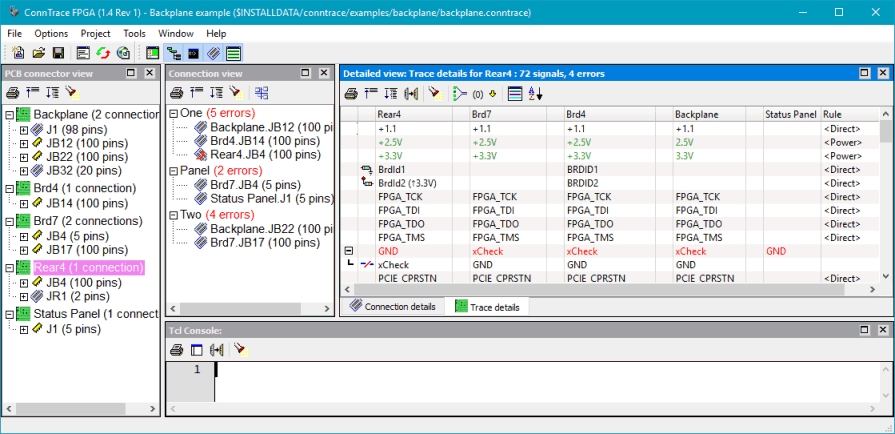Expand all rows in Detailed view

coord(391,93)
